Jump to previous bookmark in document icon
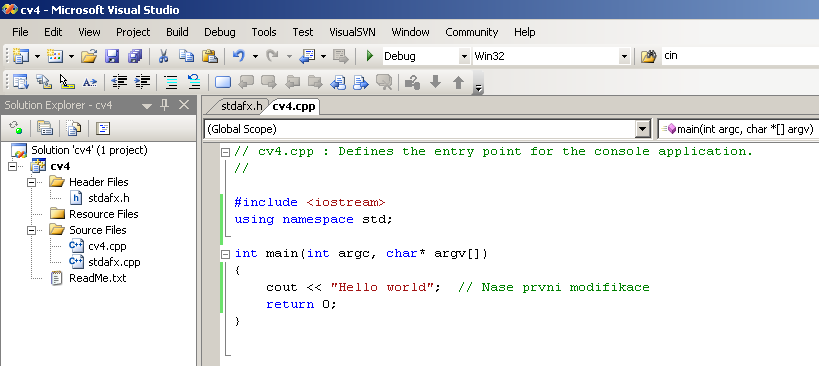Image resolution: width=819 pixels, height=366 pixels. tap(338, 82)
